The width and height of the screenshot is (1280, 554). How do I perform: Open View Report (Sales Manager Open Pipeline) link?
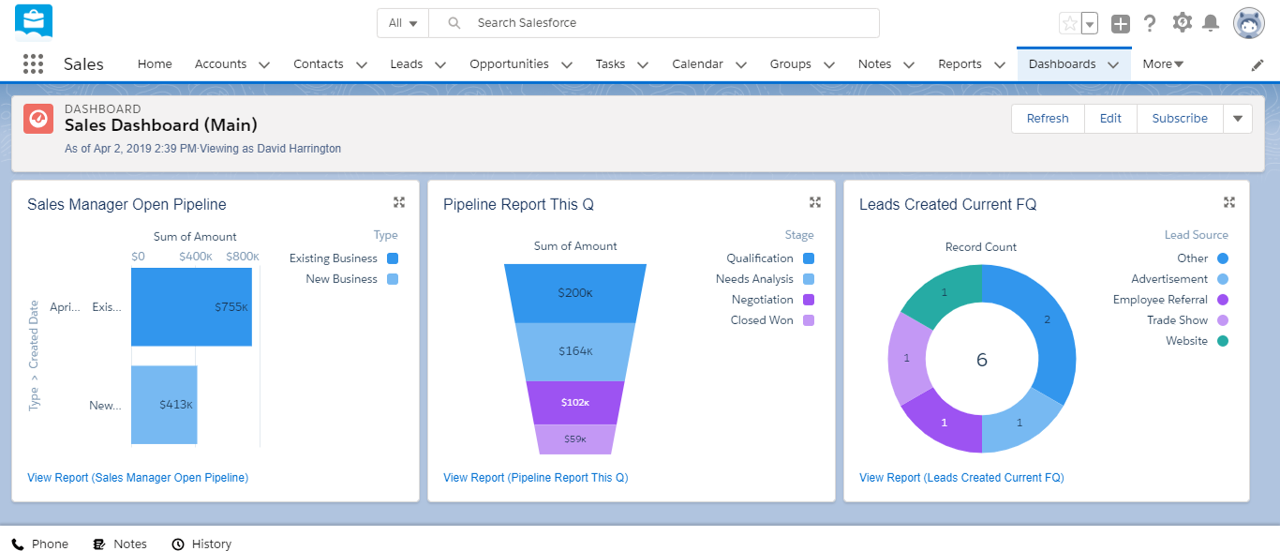[138, 478]
